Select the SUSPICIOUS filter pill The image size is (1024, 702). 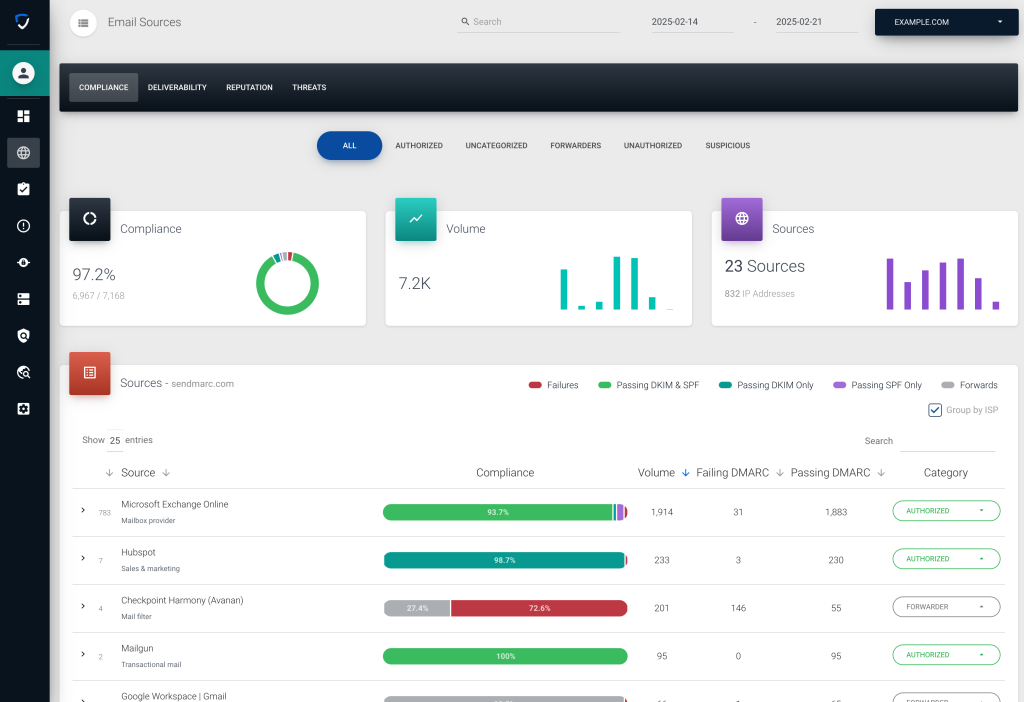727,145
